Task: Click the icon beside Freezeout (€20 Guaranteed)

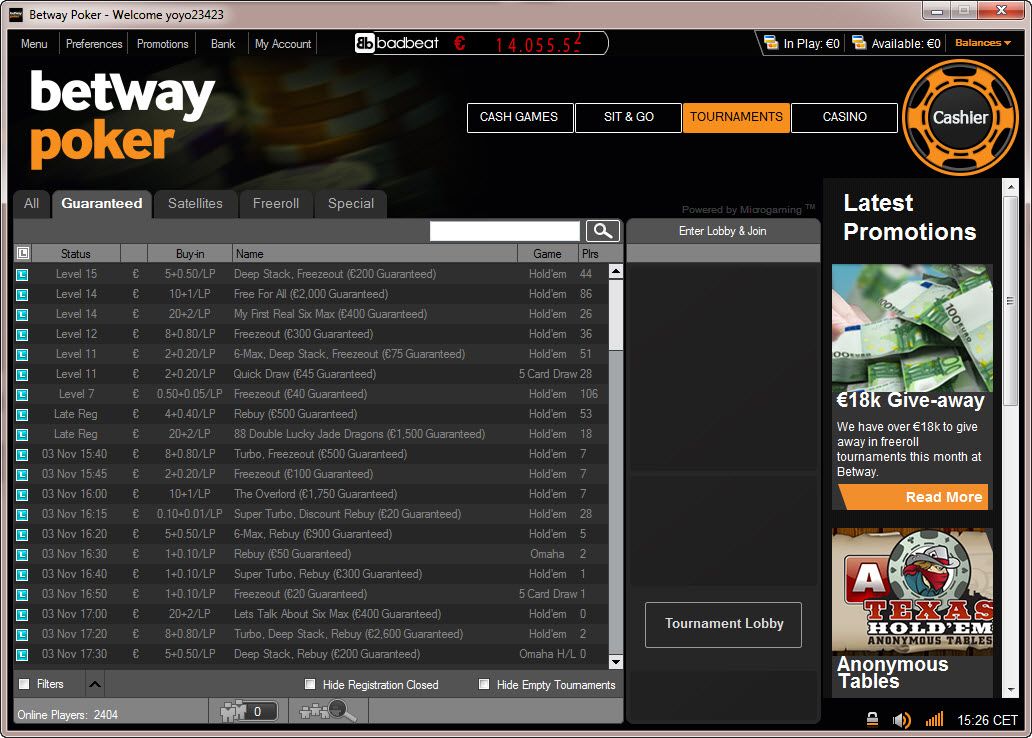Action: click(x=22, y=594)
